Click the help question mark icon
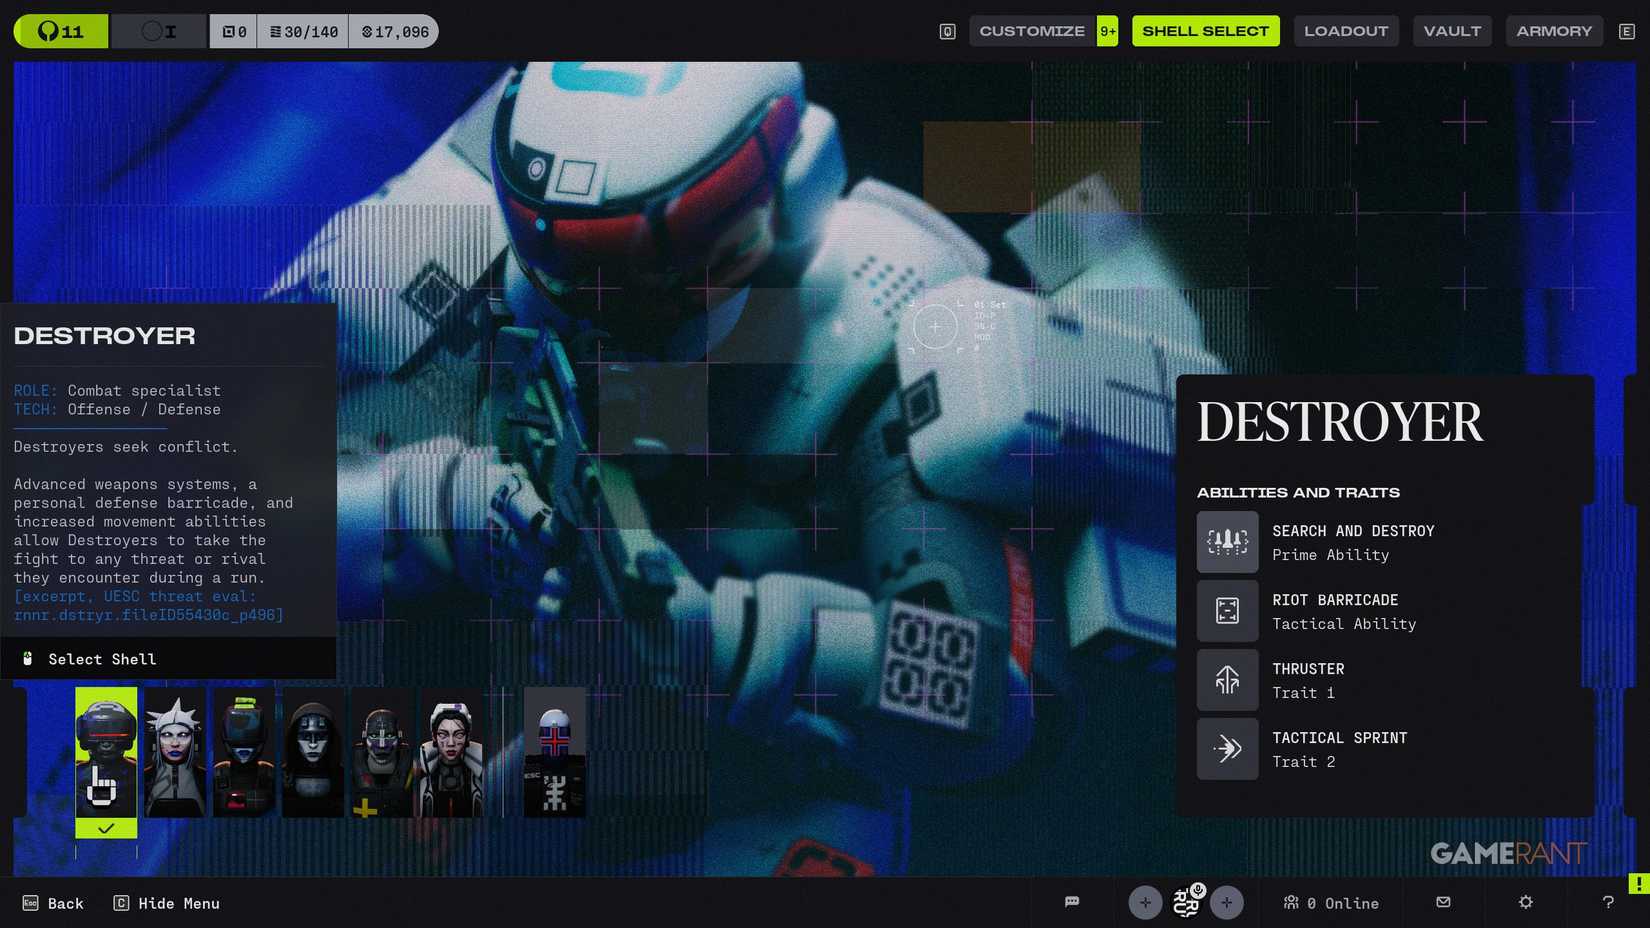The width and height of the screenshot is (1650, 928). click(1608, 903)
